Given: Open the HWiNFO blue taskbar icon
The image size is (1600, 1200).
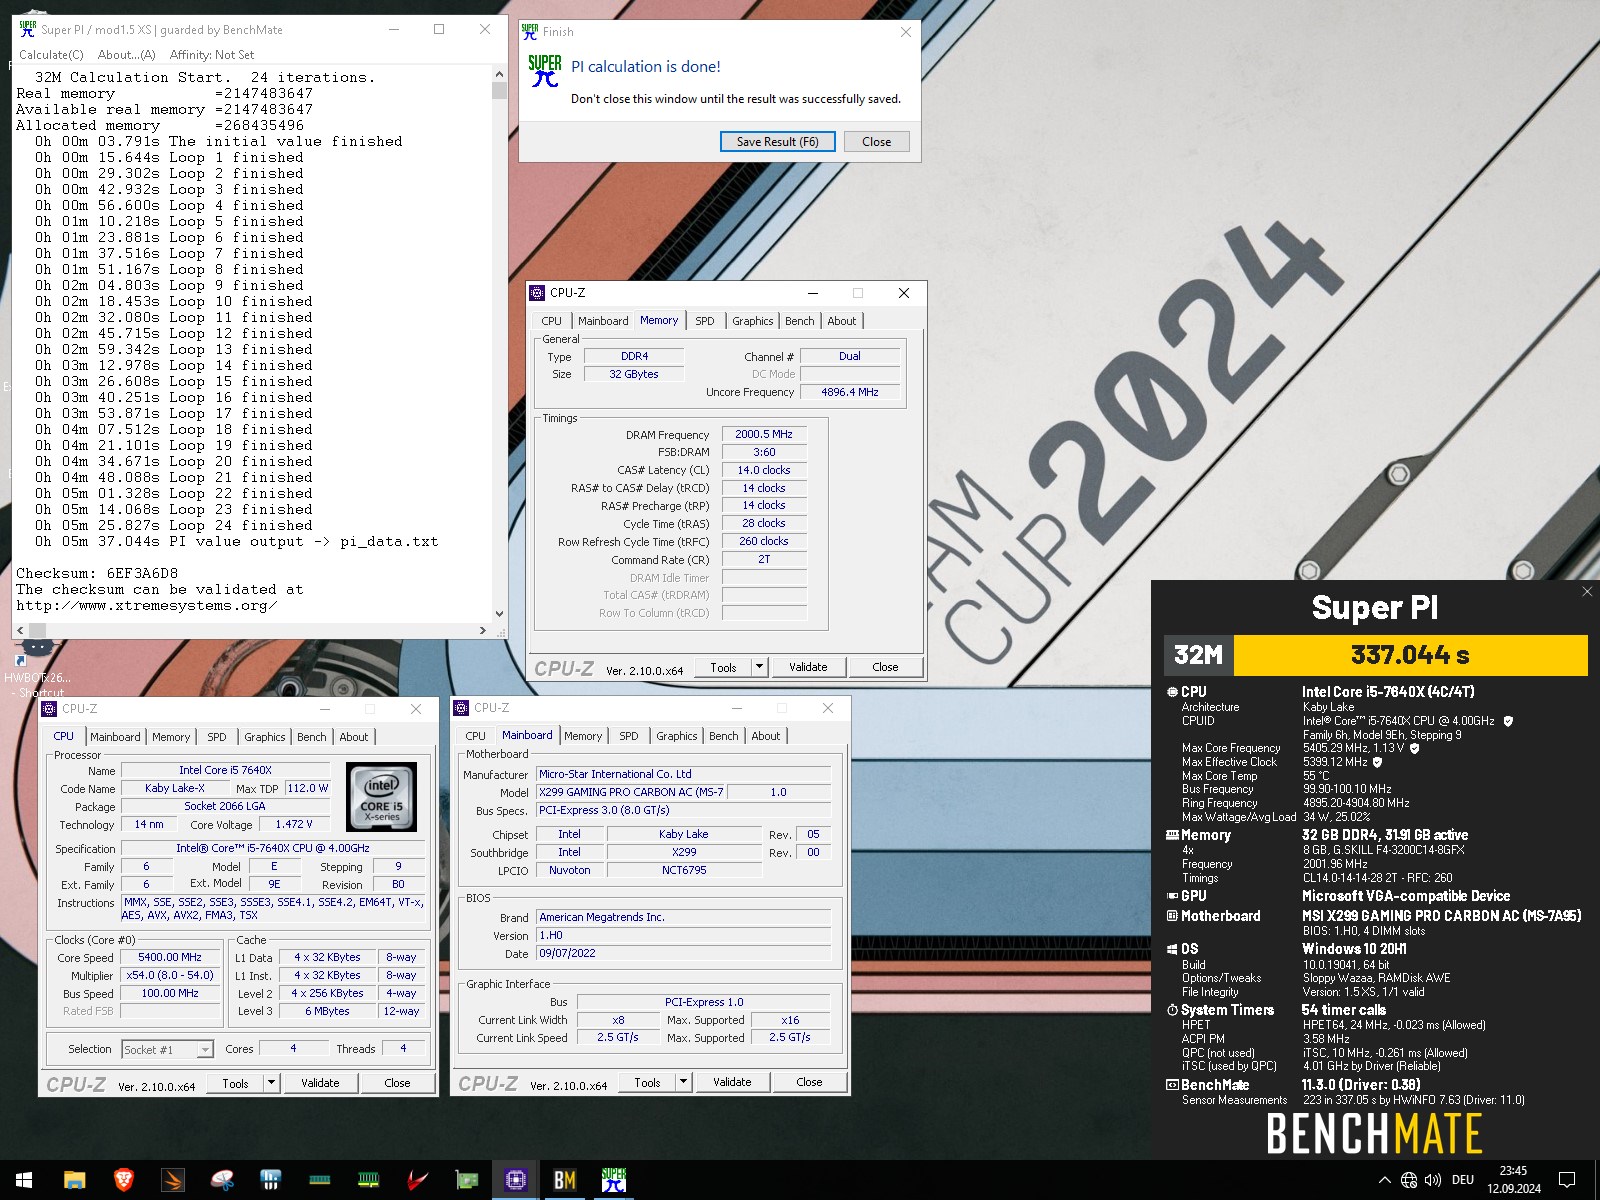Looking at the screenshot, I should (271, 1180).
